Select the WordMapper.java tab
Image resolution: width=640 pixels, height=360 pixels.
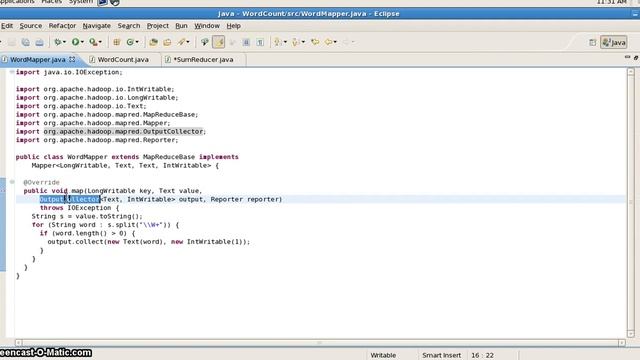(x=38, y=60)
